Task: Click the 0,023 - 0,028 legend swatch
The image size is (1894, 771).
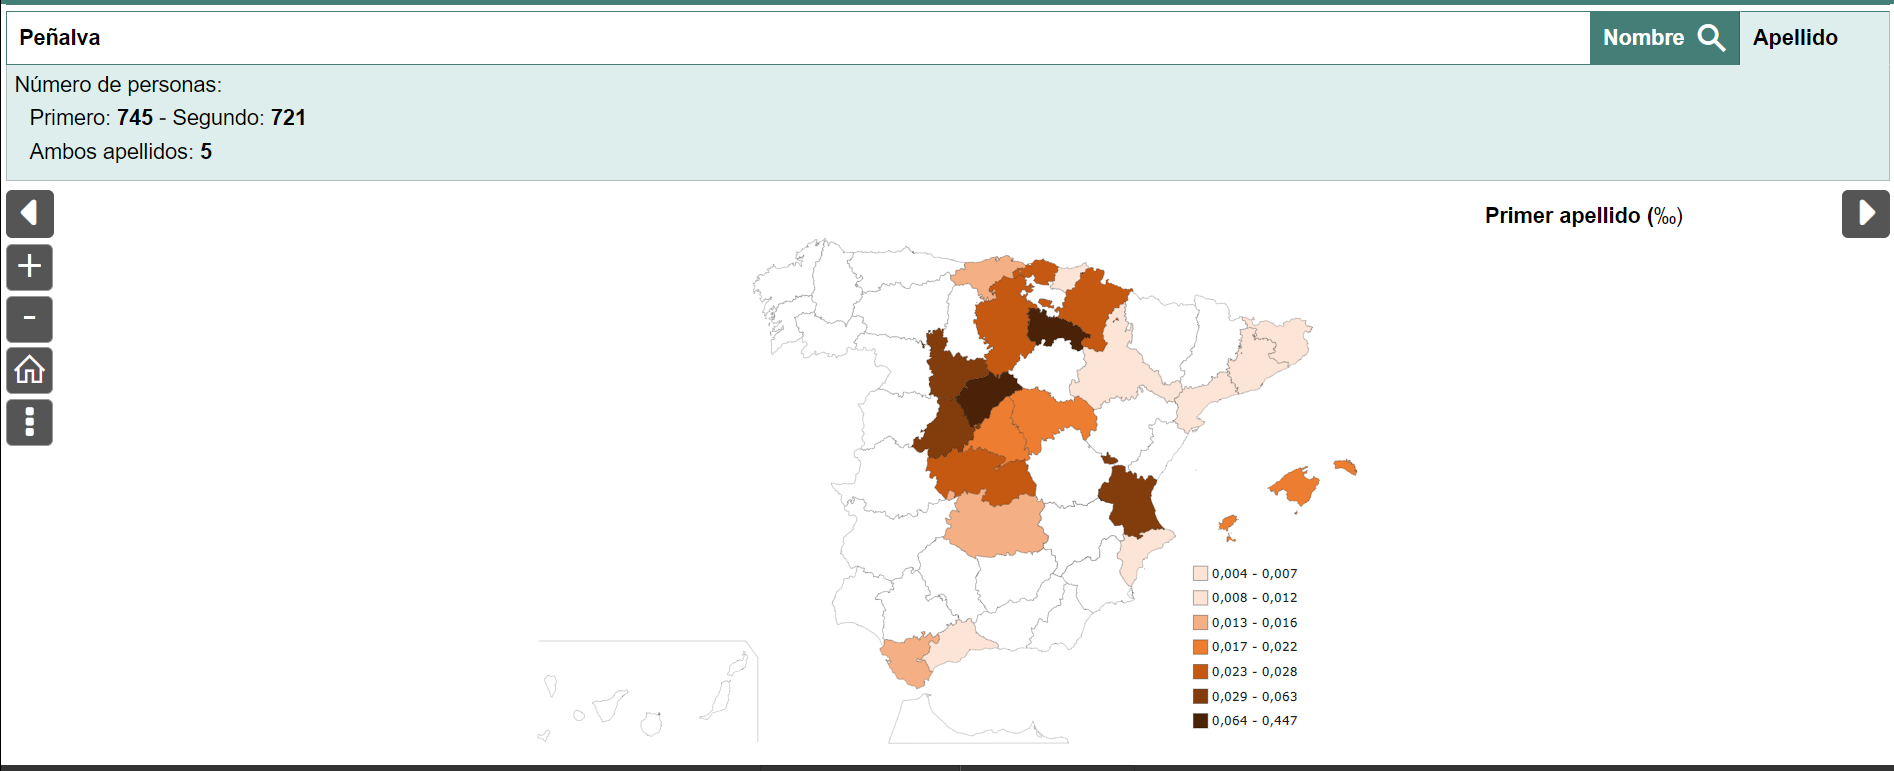Action: coord(1200,672)
